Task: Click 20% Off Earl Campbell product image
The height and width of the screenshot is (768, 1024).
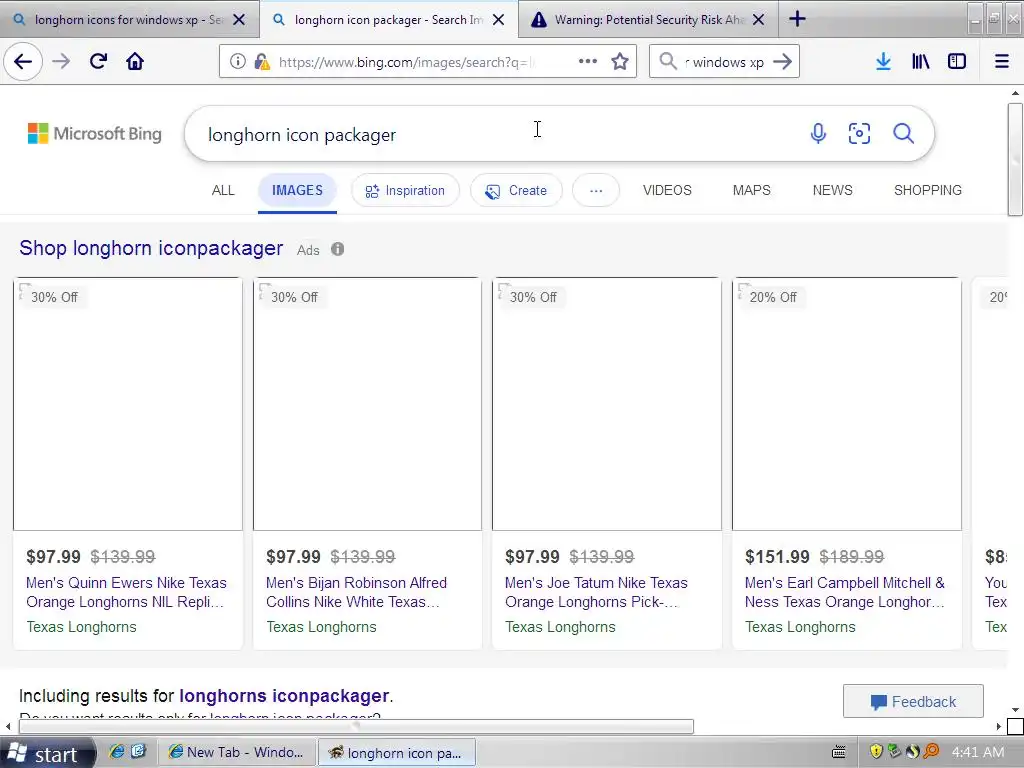Action: pos(846,404)
